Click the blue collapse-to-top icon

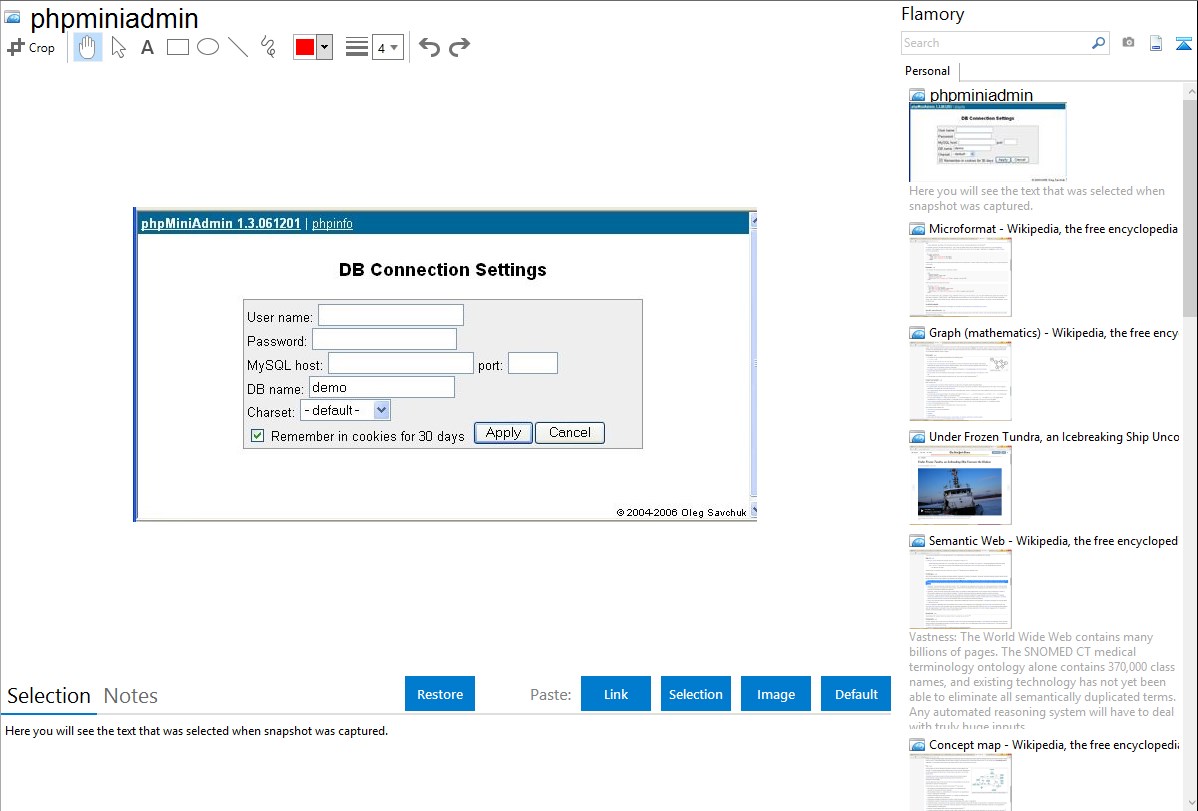click(1183, 43)
